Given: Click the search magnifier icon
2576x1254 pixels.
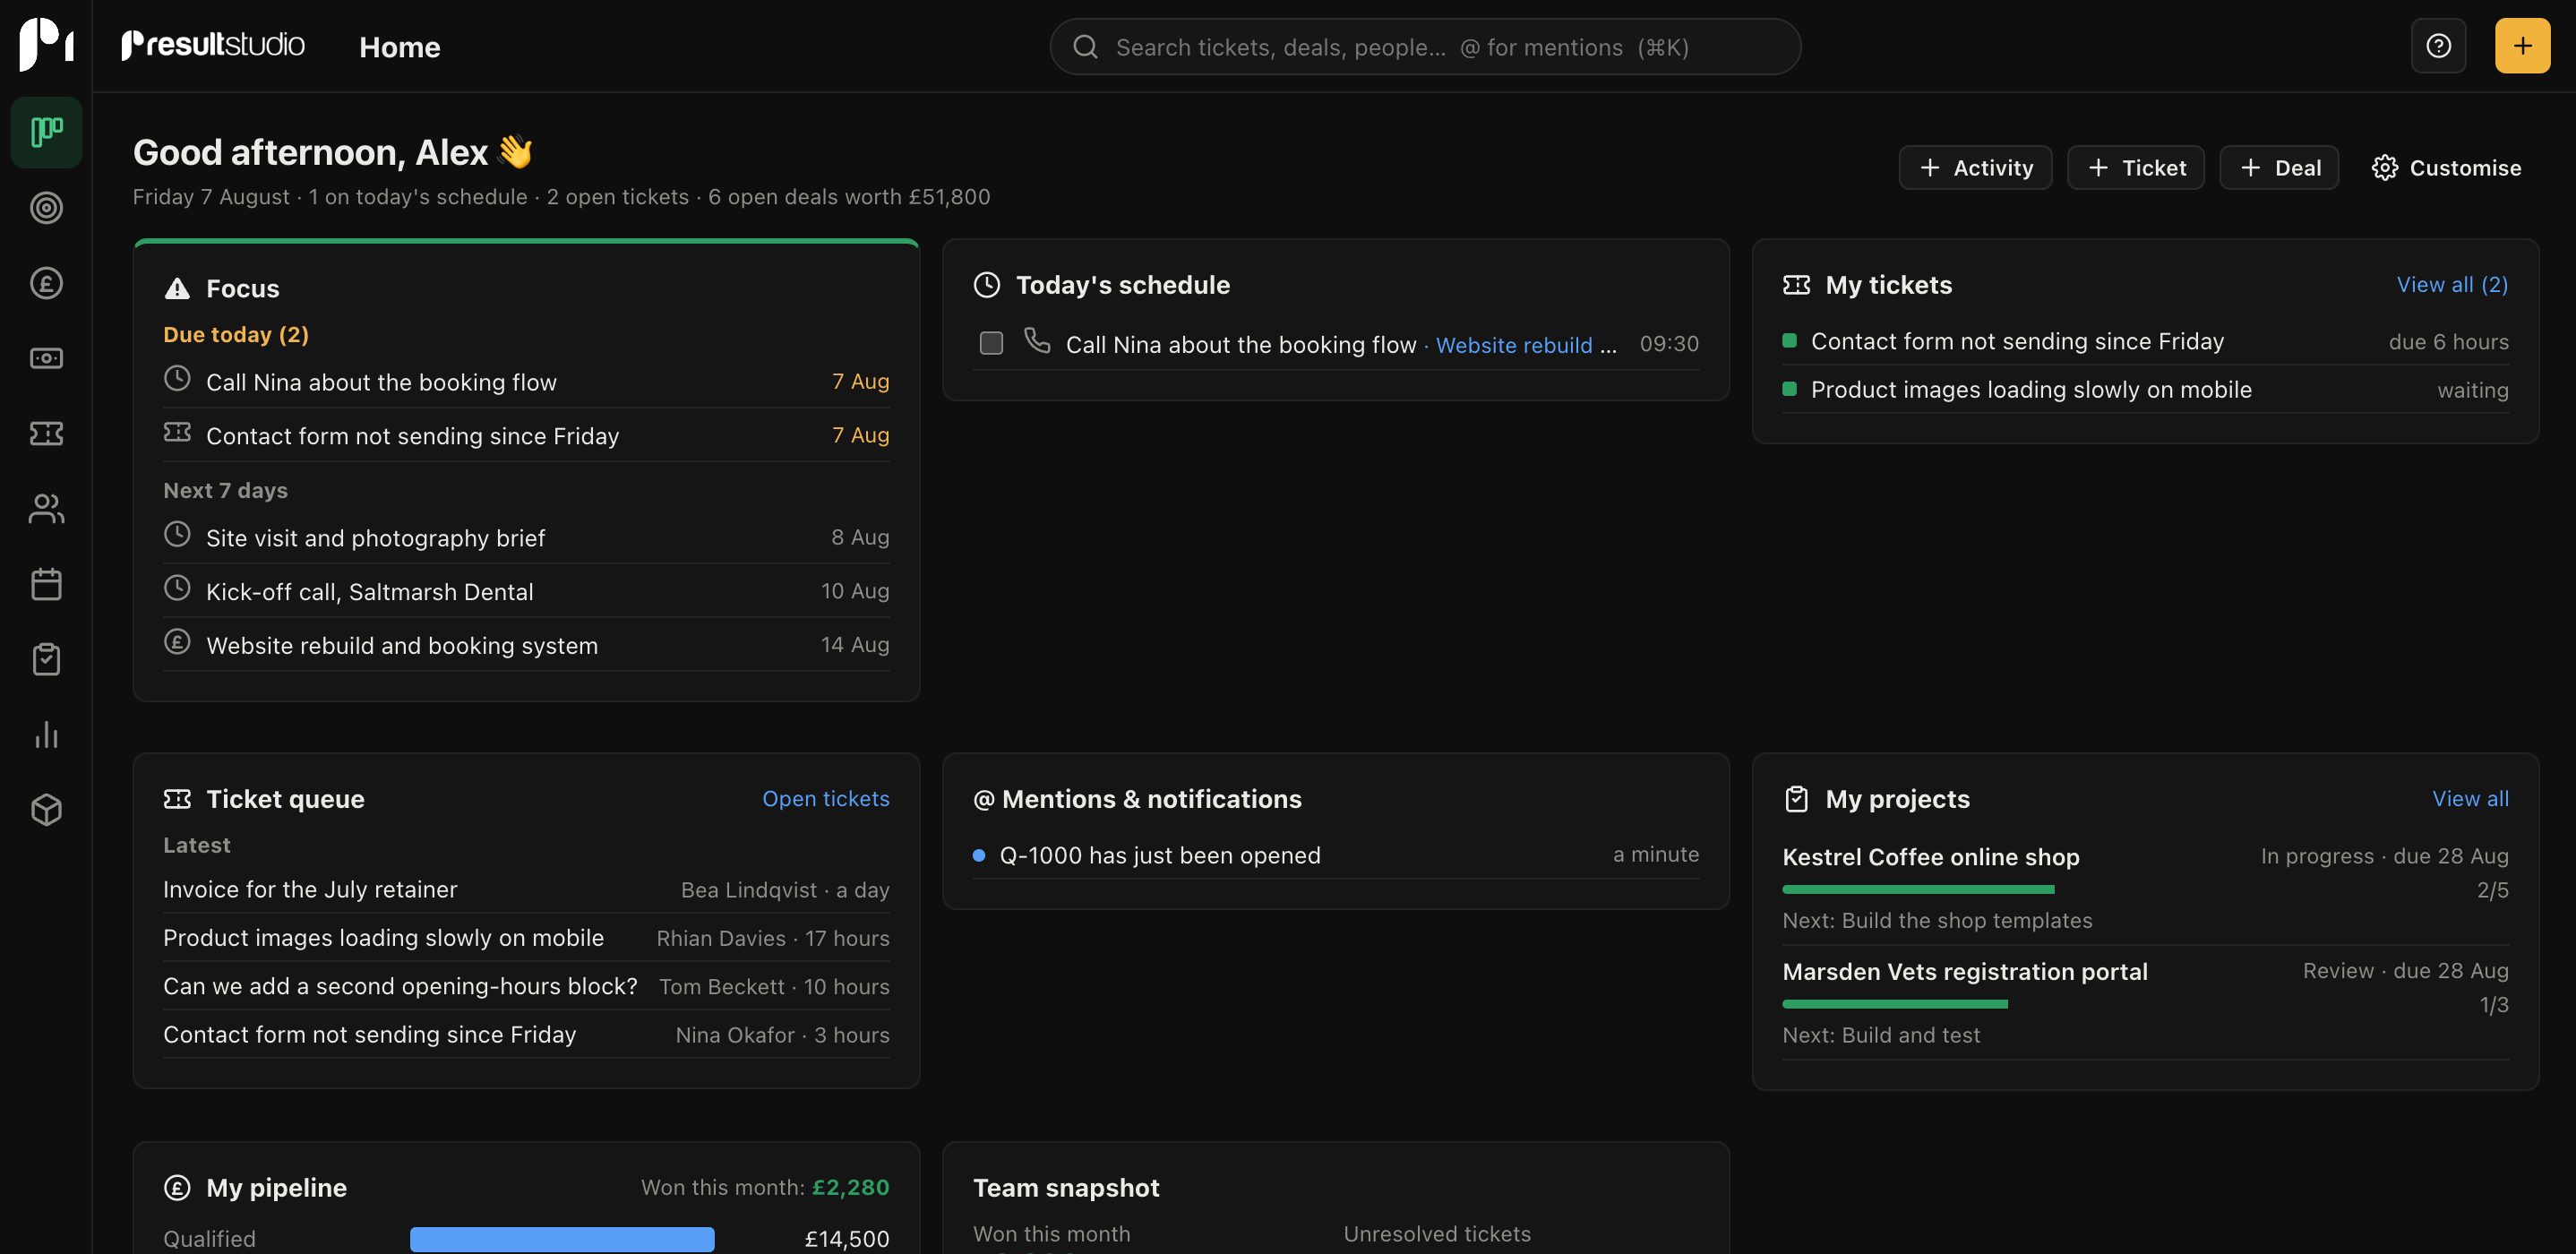Looking at the screenshot, I should coord(1085,47).
